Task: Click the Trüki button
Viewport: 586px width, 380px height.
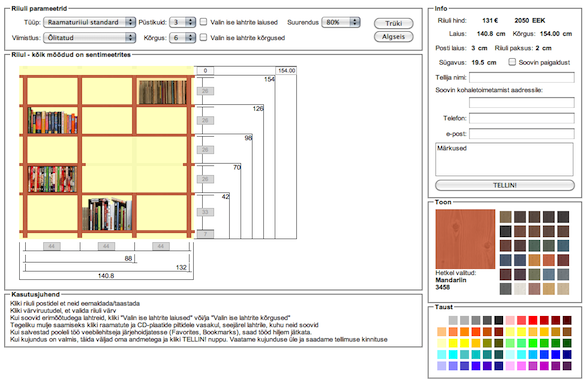Action: point(394,23)
